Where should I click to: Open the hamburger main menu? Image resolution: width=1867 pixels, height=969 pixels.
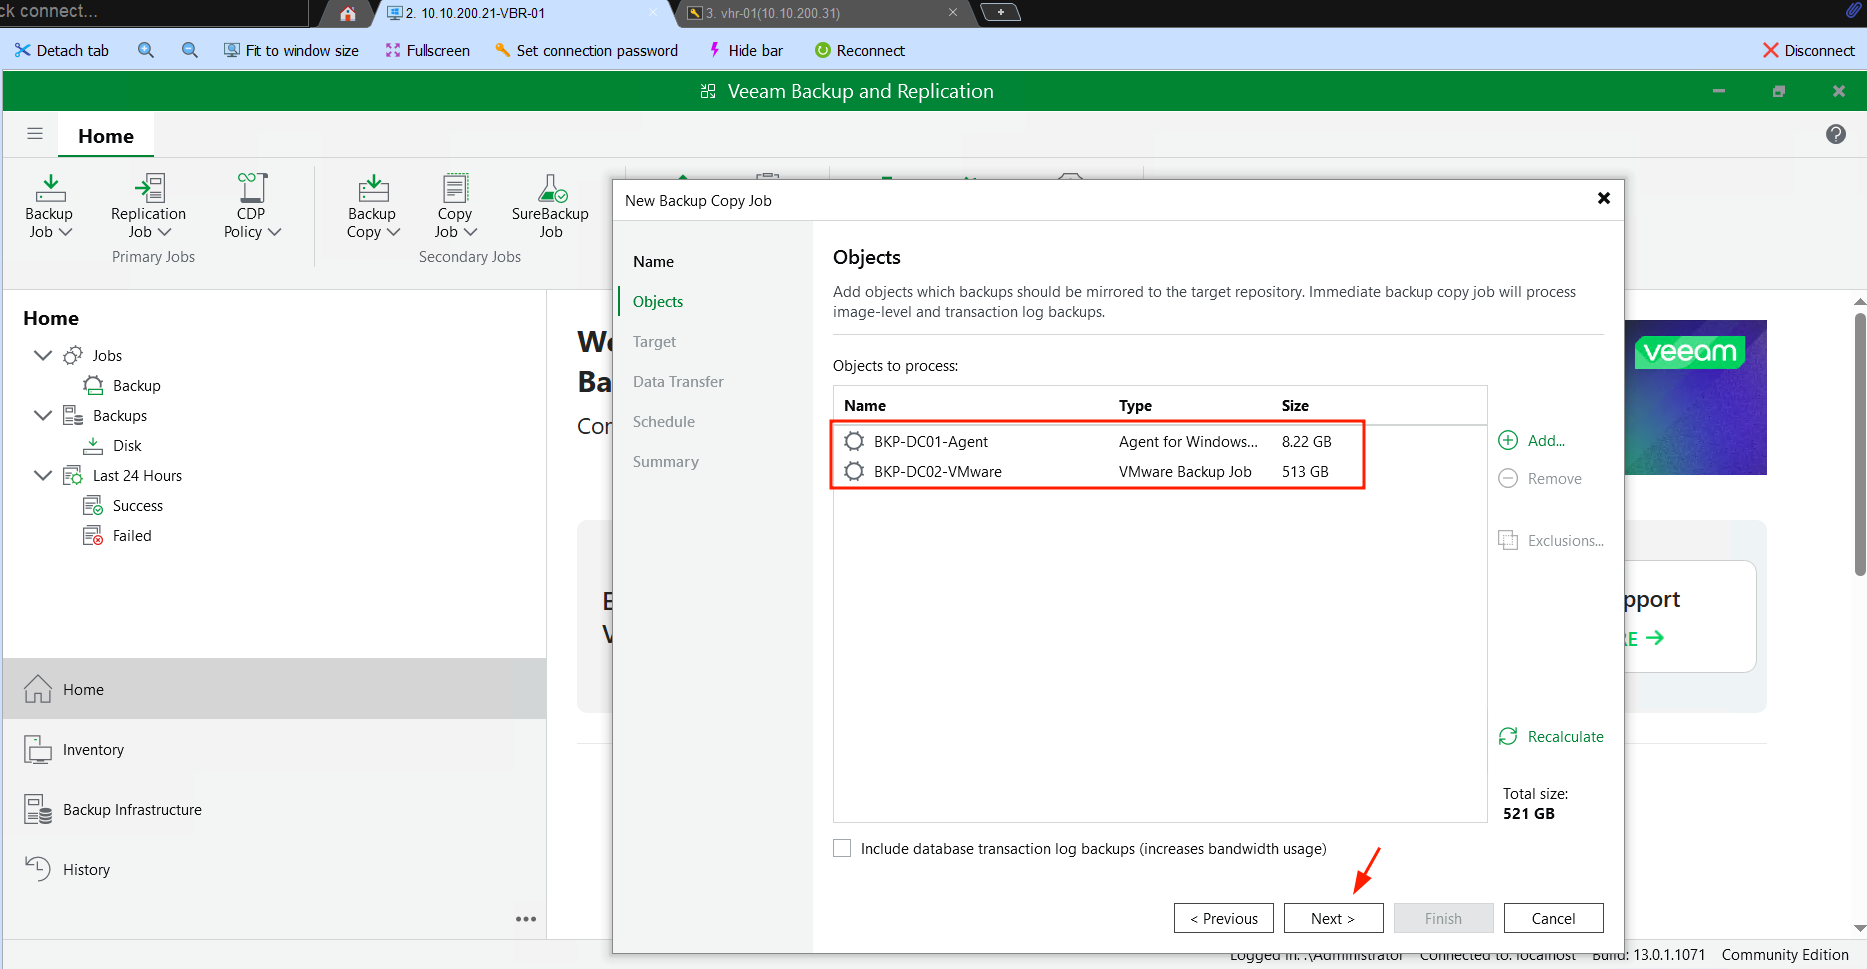pyautogui.click(x=35, y=134)
